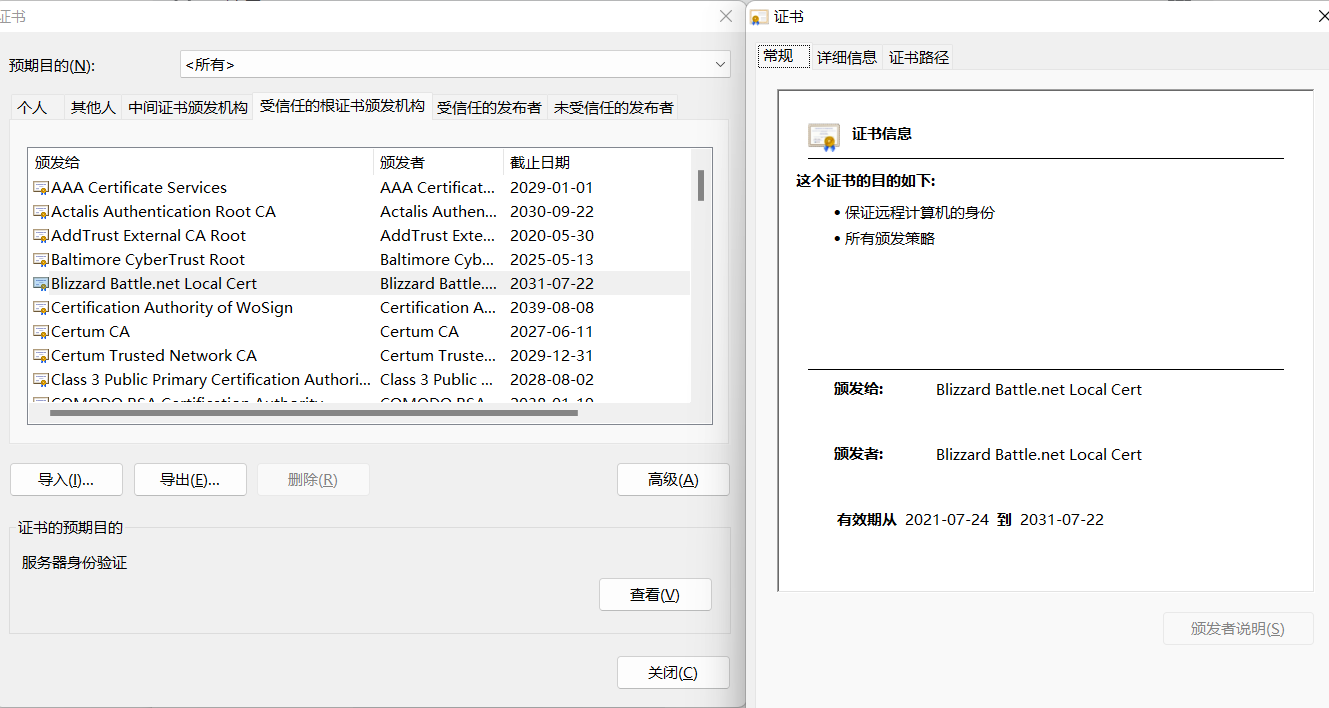Click the 高级(A) button
The width and height of the screenshot is (1329, 708).
[x=673, y=479]
